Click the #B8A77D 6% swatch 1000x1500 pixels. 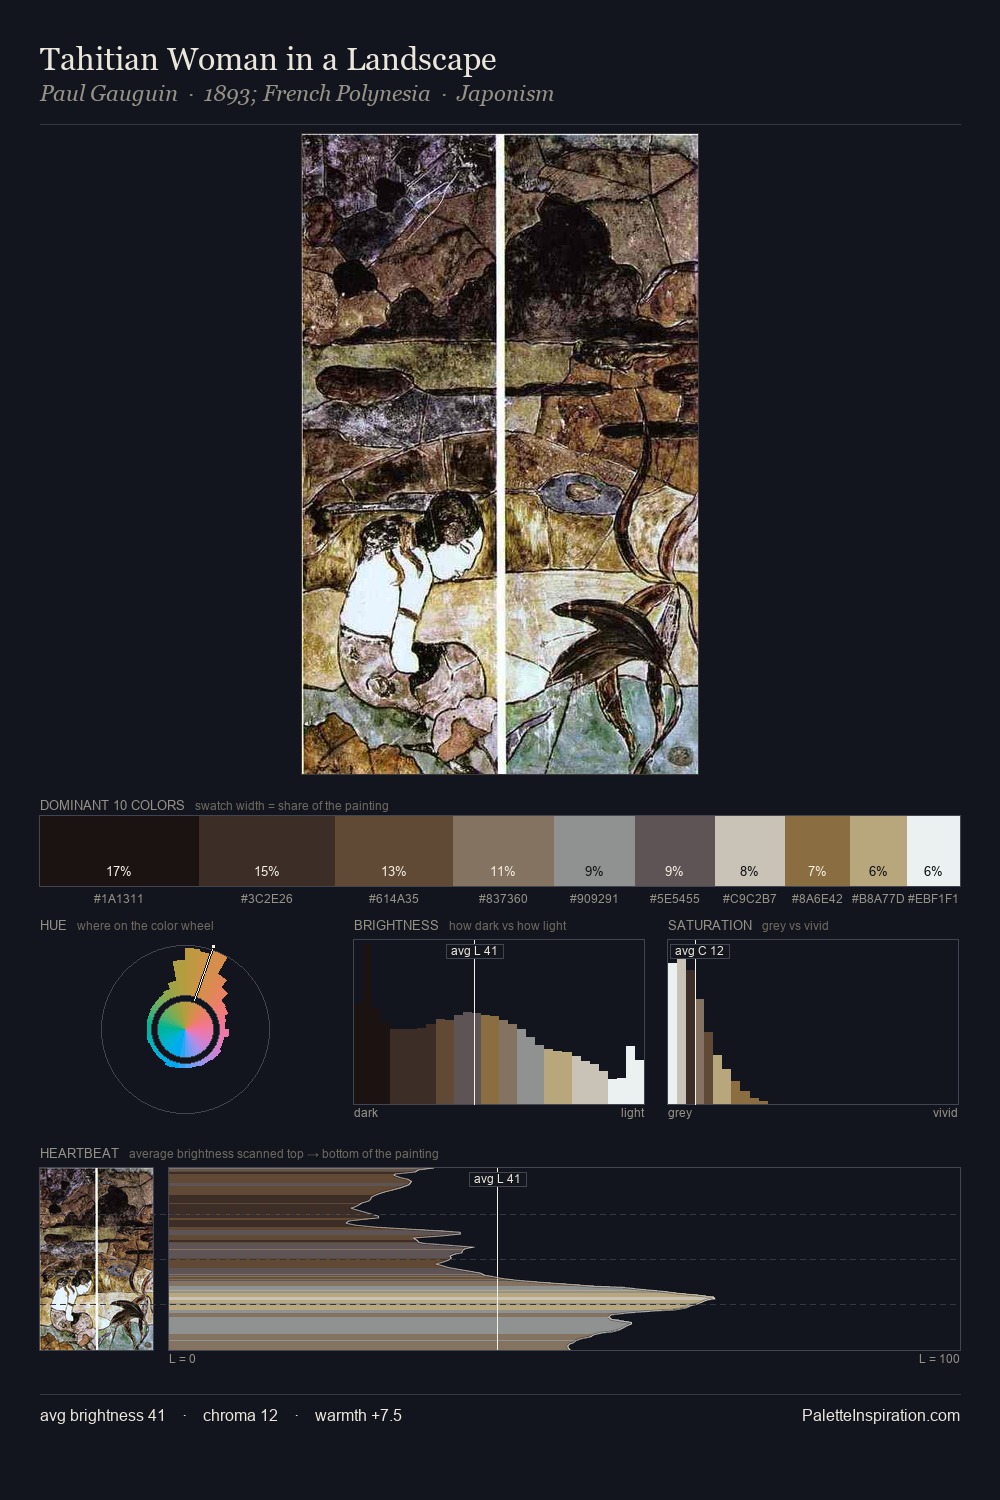click(x=878, y=851)
